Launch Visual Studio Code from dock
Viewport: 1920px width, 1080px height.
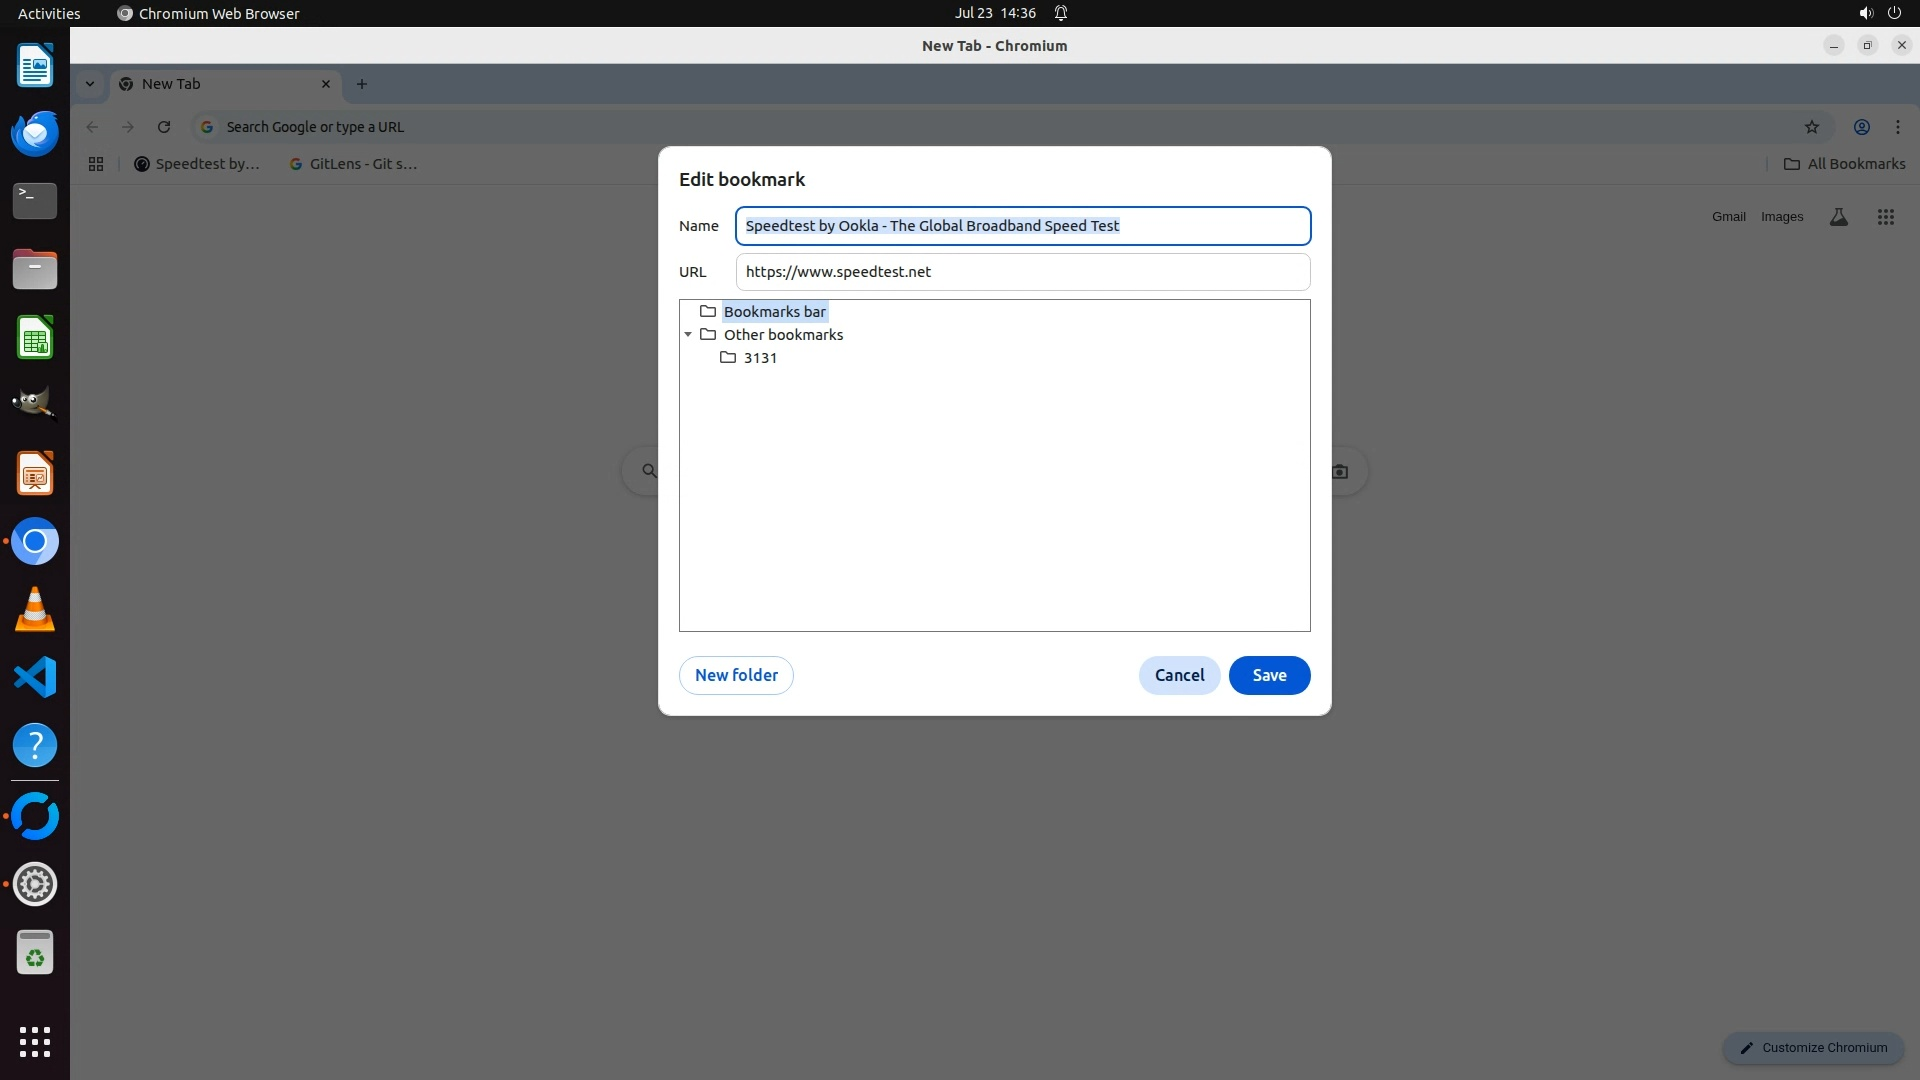pos(35,677)
